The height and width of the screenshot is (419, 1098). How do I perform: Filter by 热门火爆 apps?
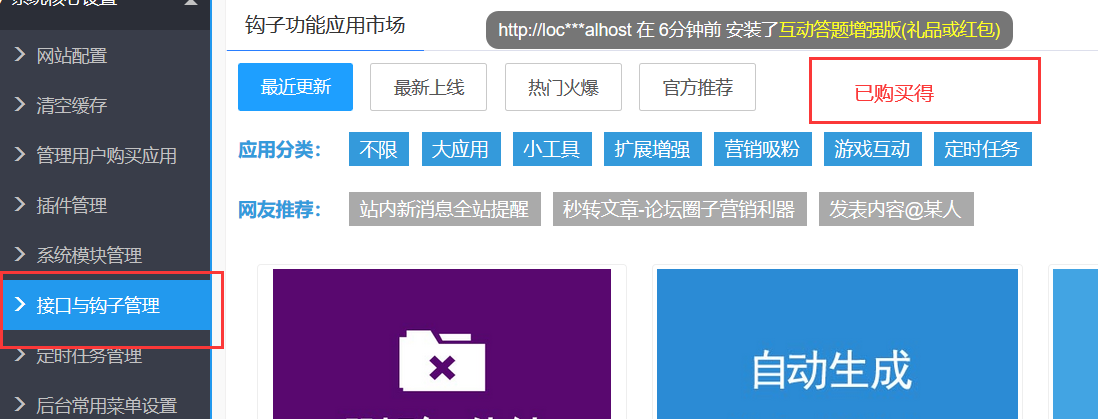pyautogui.click(x=563, y=87)
